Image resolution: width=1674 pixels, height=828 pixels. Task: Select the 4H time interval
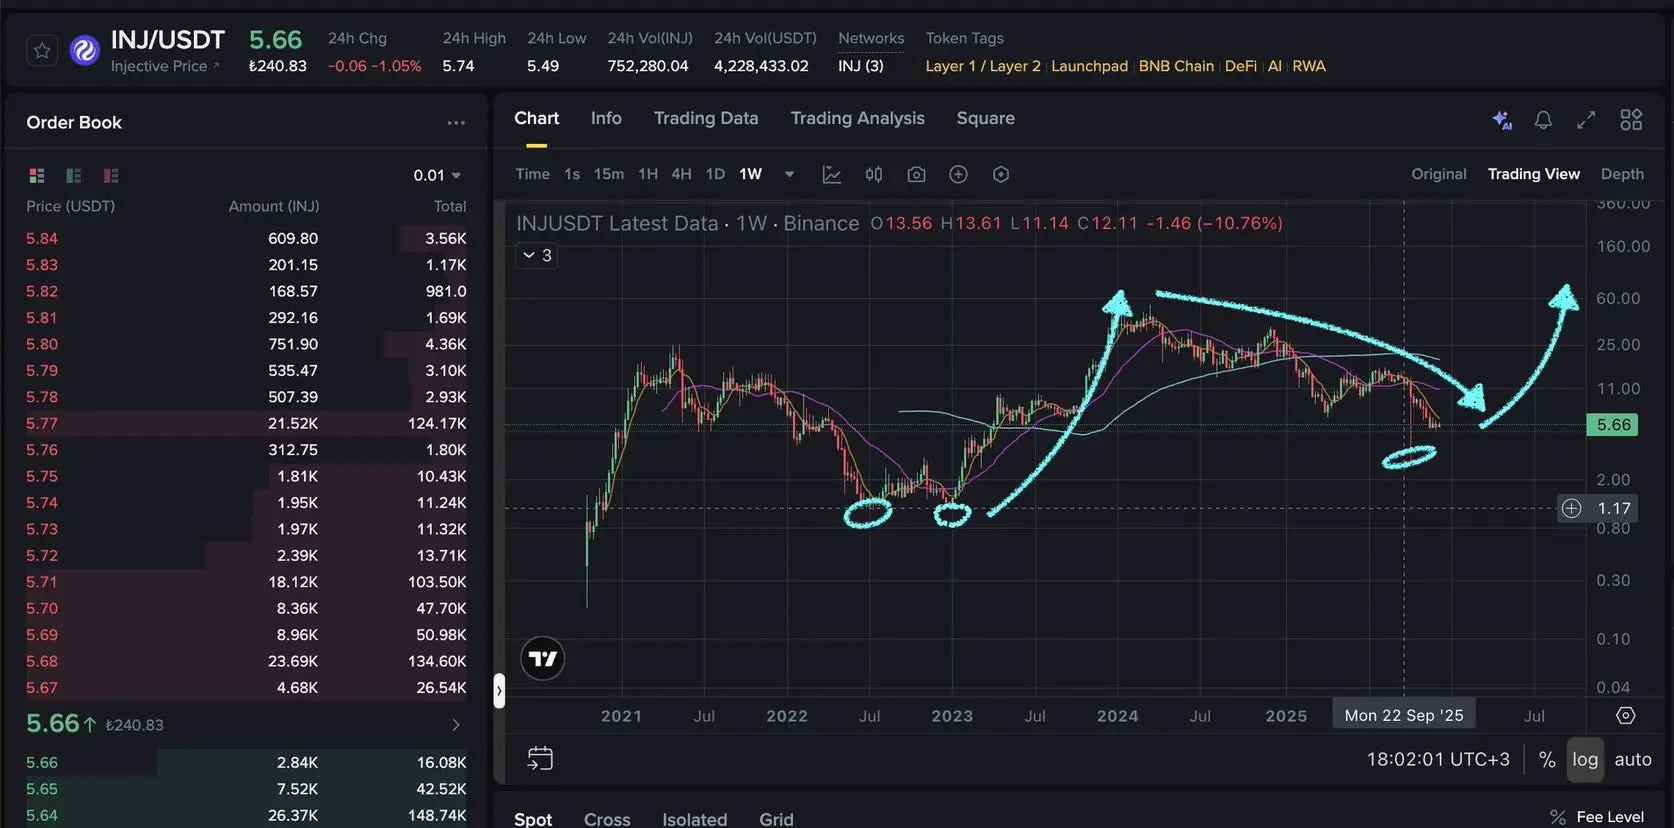tap(681, 174)
